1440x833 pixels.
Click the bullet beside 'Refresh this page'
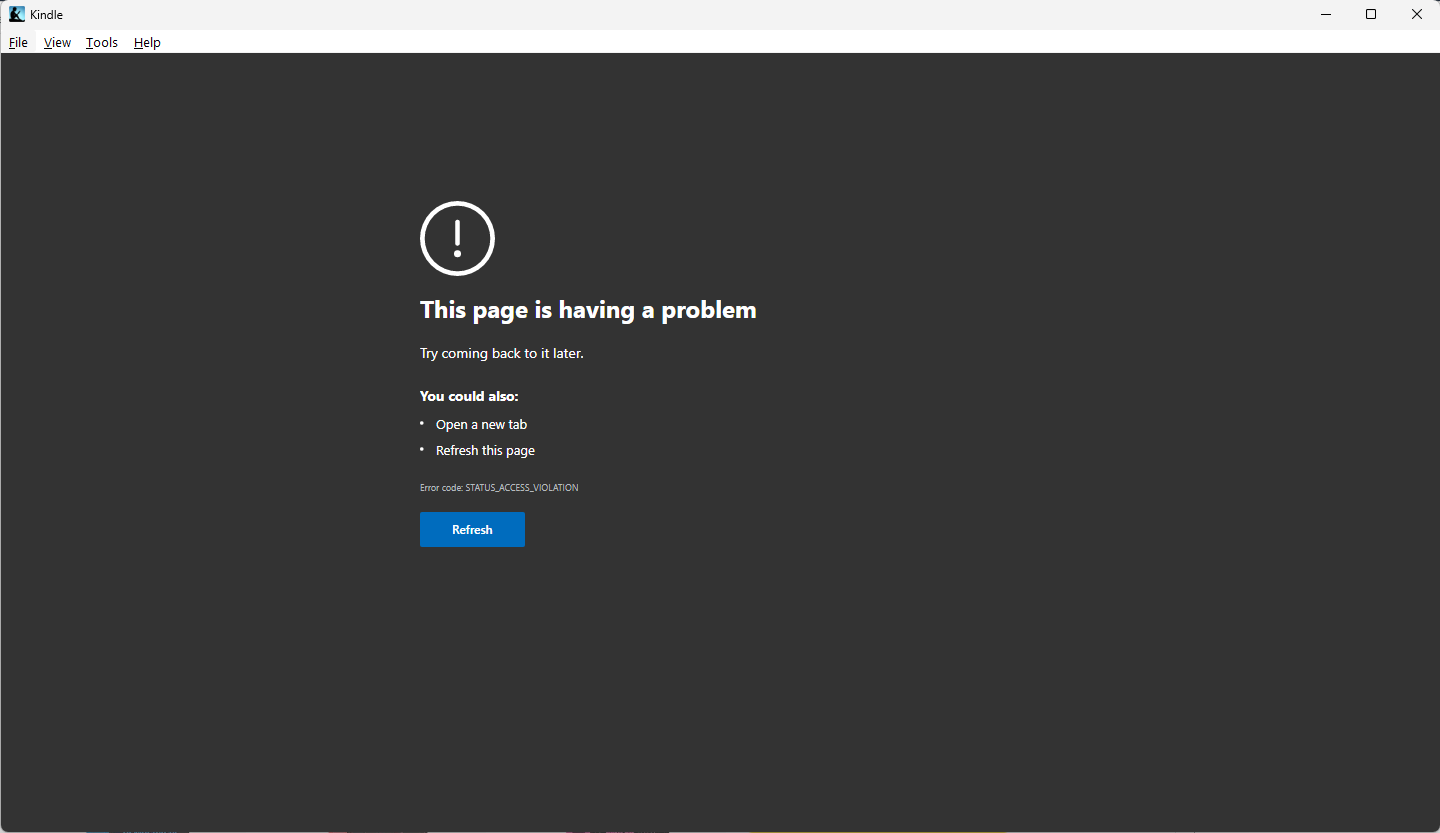(x=422, y=449)
